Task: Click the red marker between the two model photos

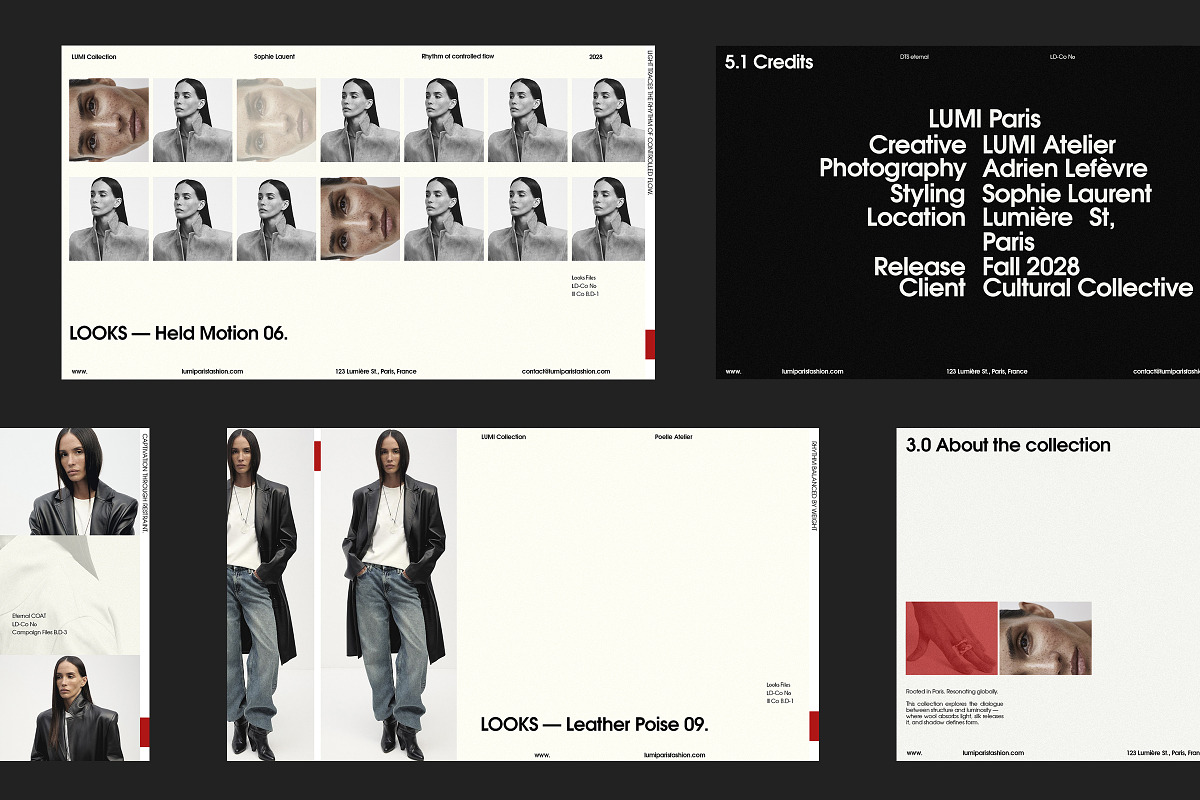Action: coord(317,455)
